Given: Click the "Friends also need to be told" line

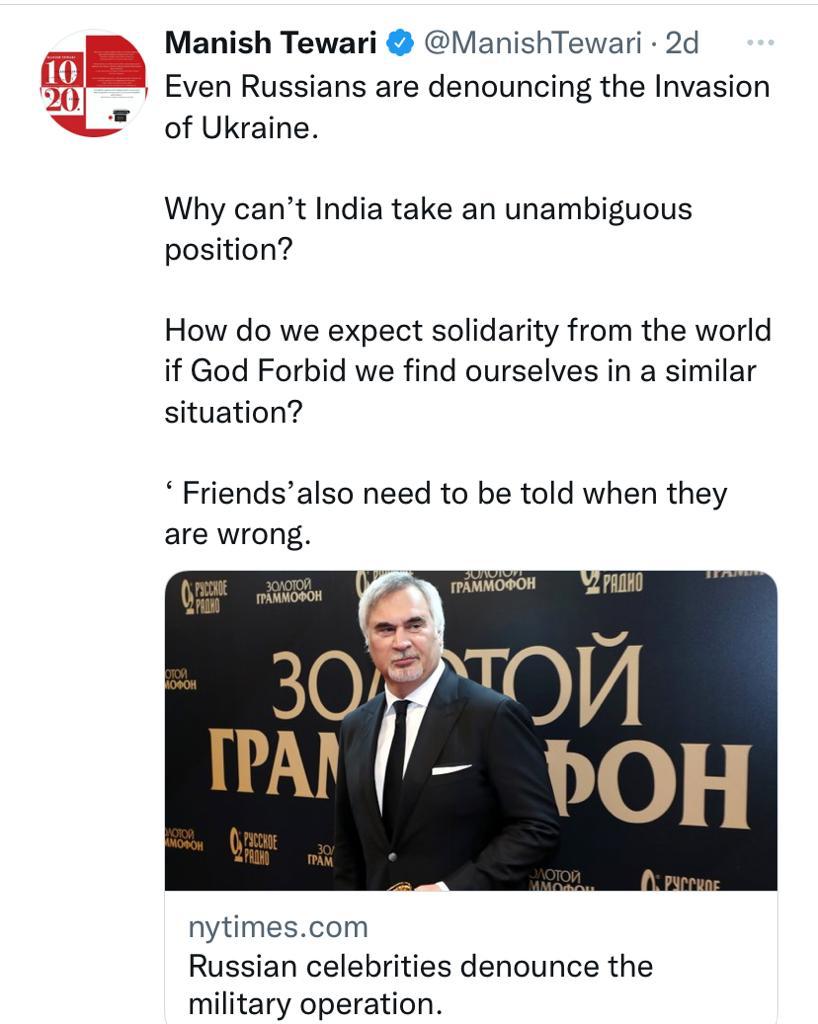Looking at the screenshot, I should click(445, 513).
